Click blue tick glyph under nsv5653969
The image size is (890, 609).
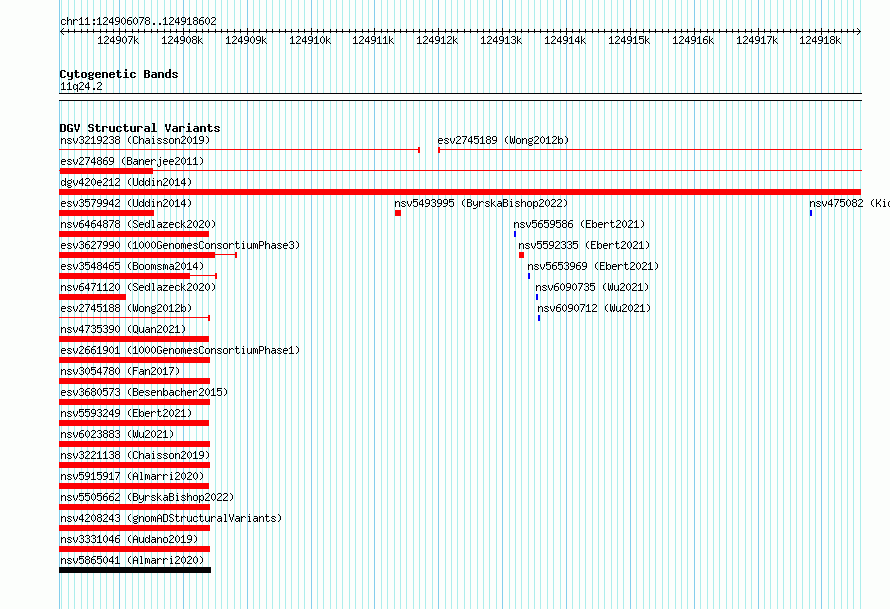(529, 276)
